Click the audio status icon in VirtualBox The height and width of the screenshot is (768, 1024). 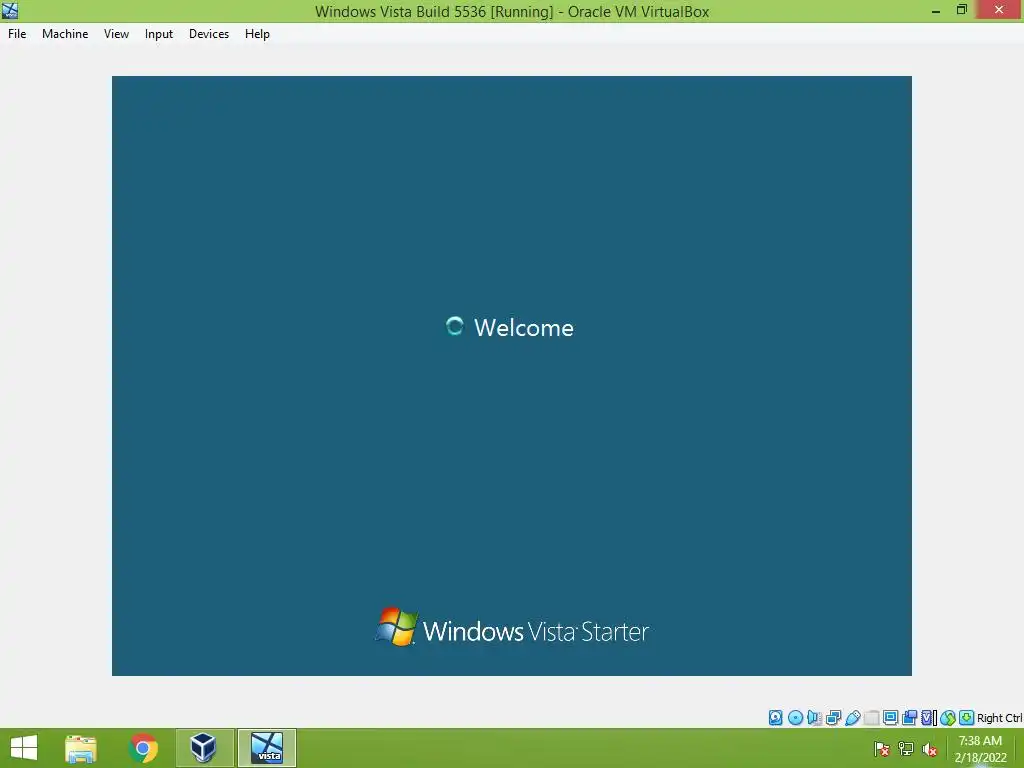[814, 718]
